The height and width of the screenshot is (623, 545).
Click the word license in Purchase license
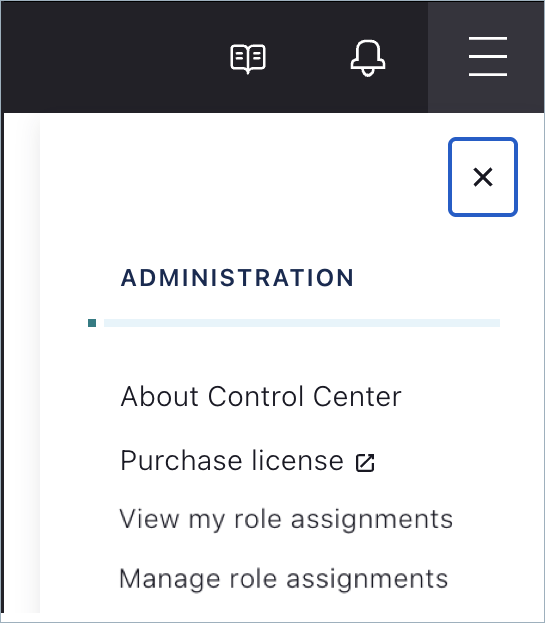[297, 460]
